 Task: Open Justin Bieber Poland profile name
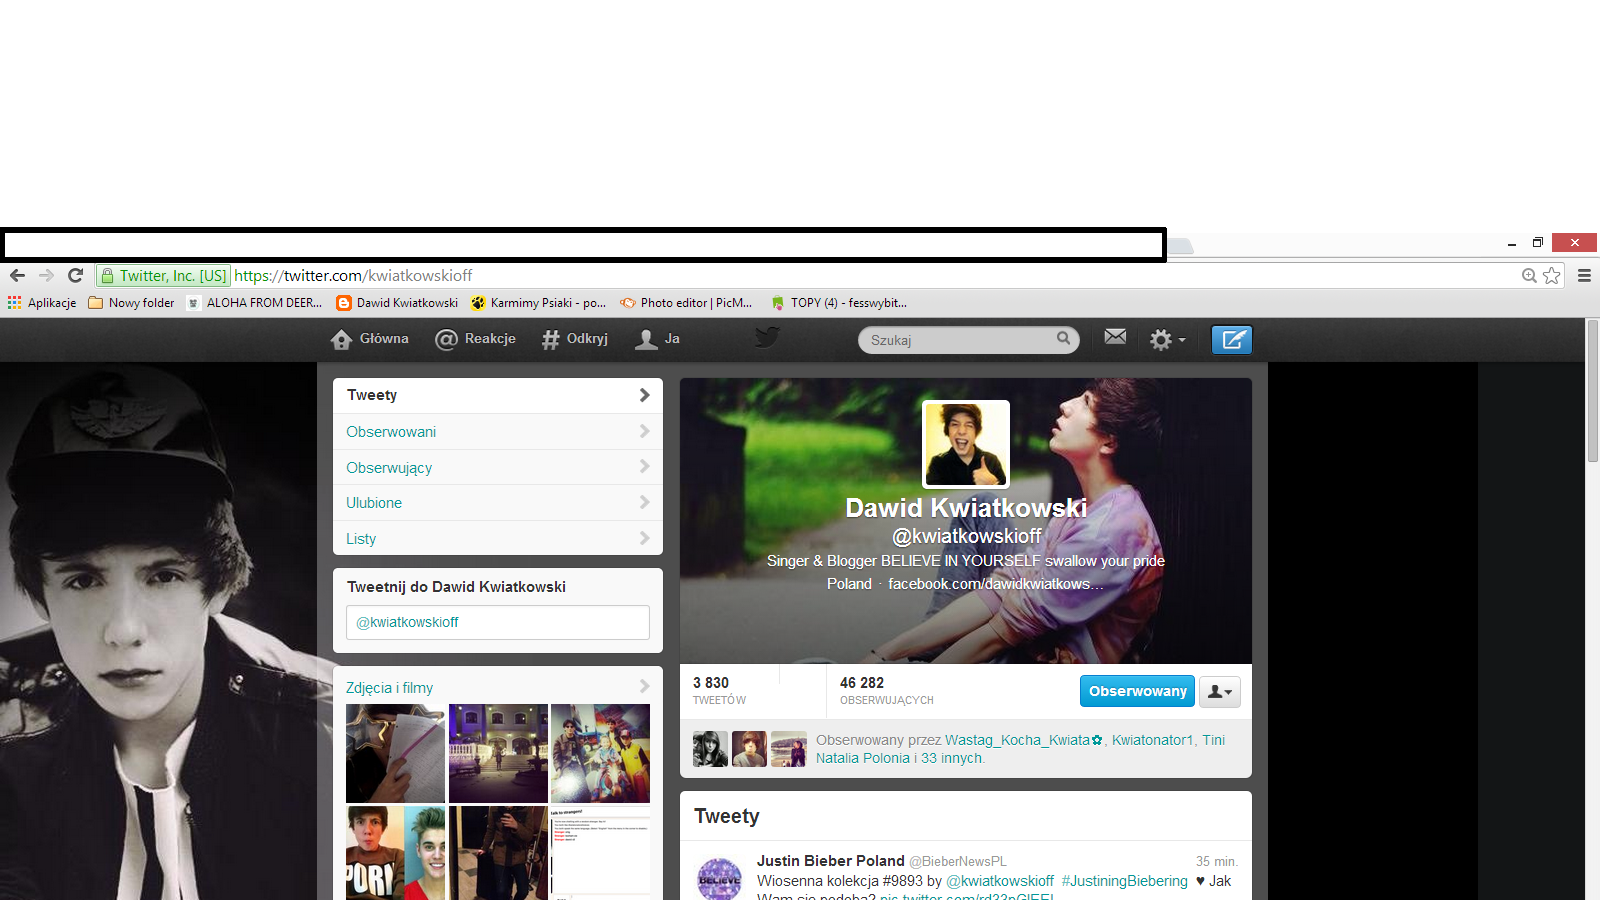tap(830, 861)
